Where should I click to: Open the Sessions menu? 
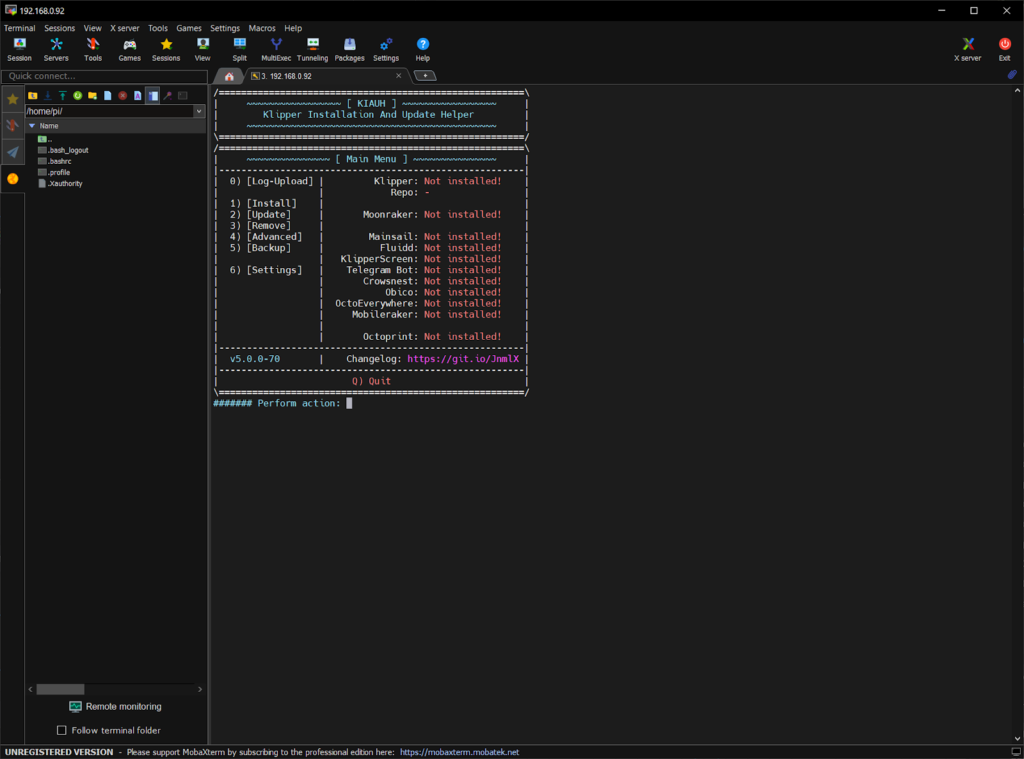(x=59, y=28)
